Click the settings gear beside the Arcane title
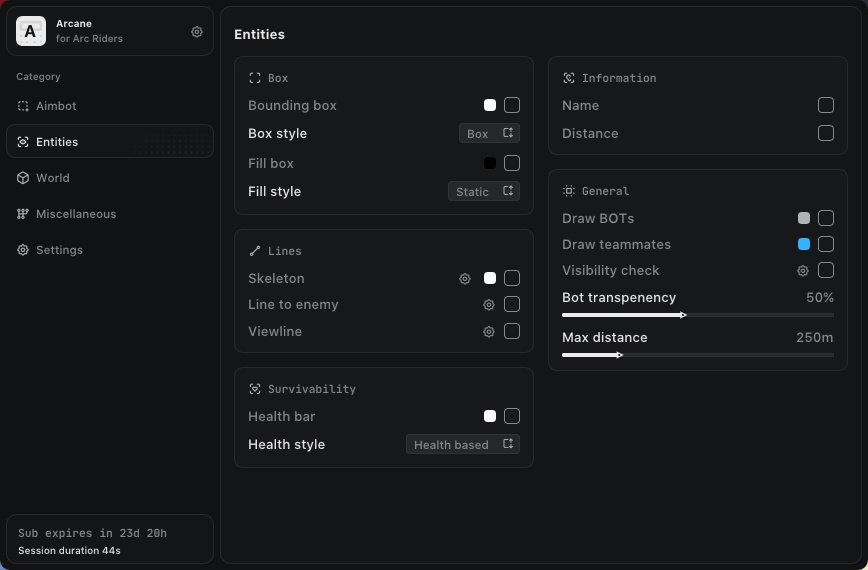Image resolution: width=868 pixels, height=570 pixels. coord(197,32)
